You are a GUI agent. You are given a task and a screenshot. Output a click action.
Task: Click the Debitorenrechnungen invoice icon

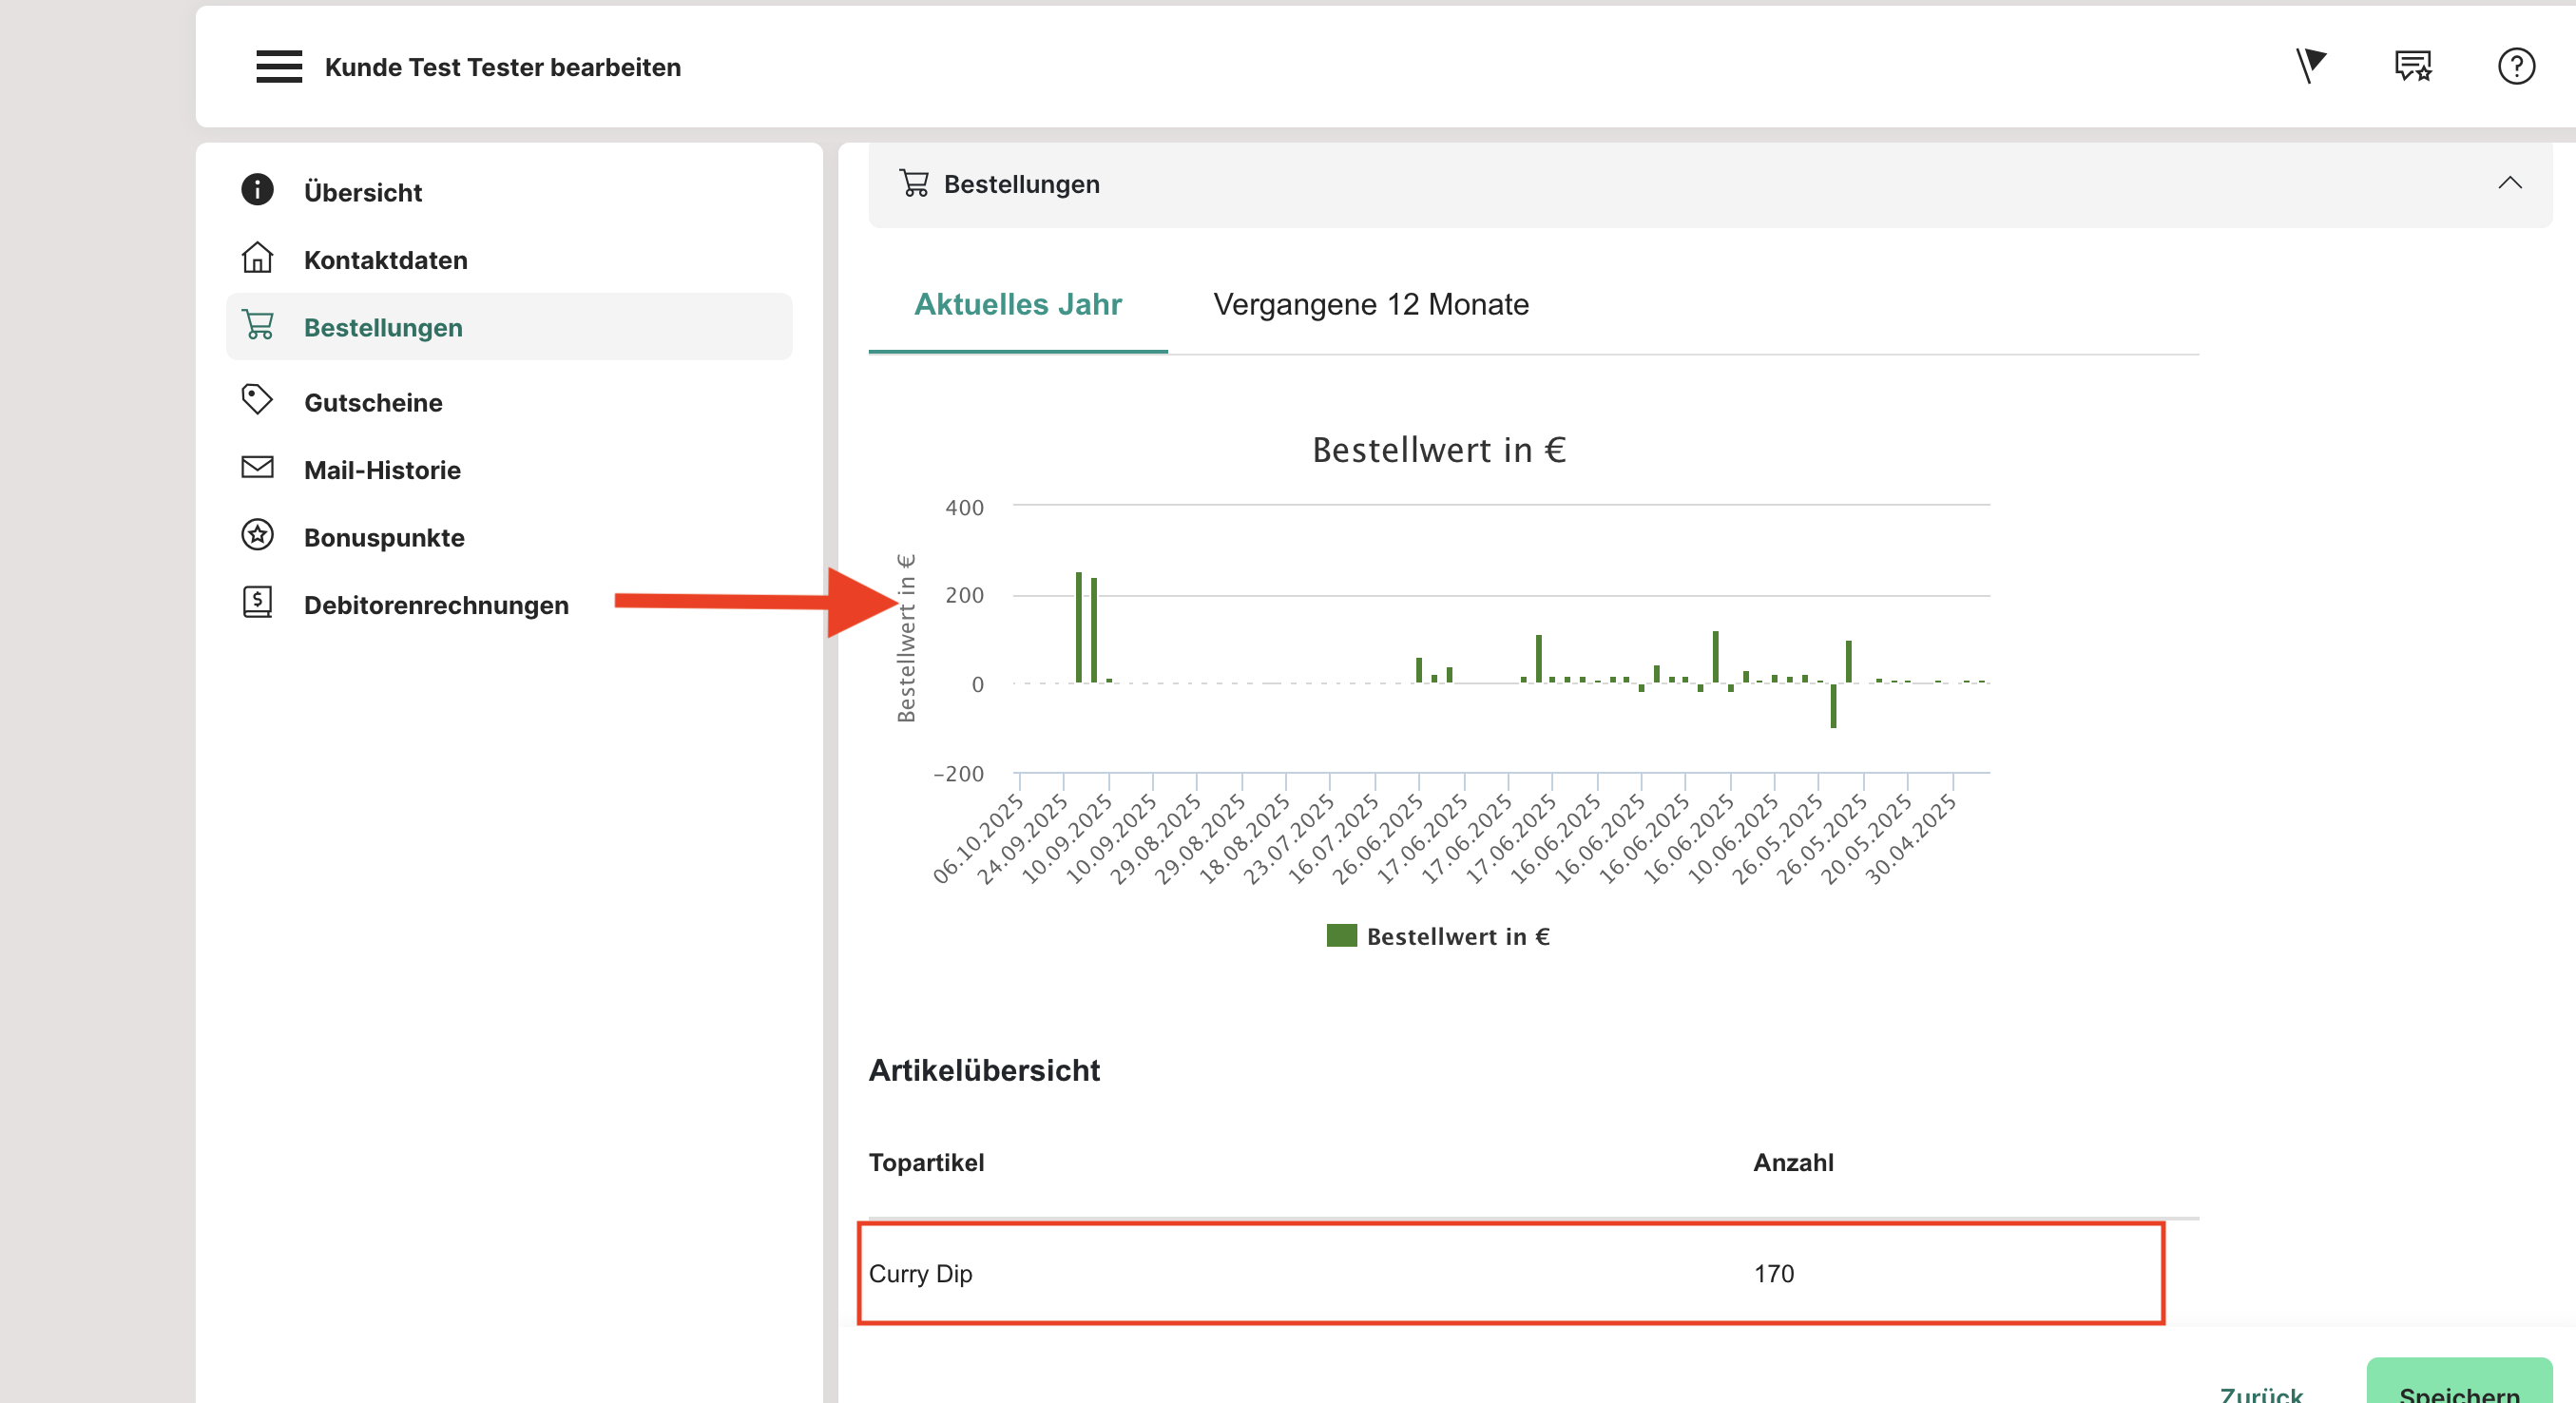click(257, 603)
